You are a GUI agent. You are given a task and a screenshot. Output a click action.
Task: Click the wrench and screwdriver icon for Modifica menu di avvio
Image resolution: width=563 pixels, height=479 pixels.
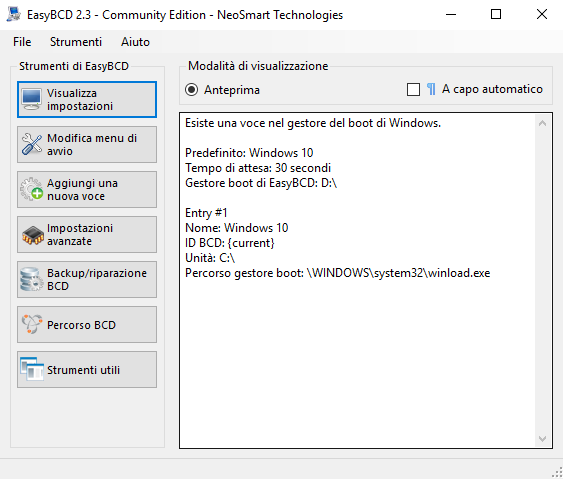pyautogui.click(x=32, y=144)
